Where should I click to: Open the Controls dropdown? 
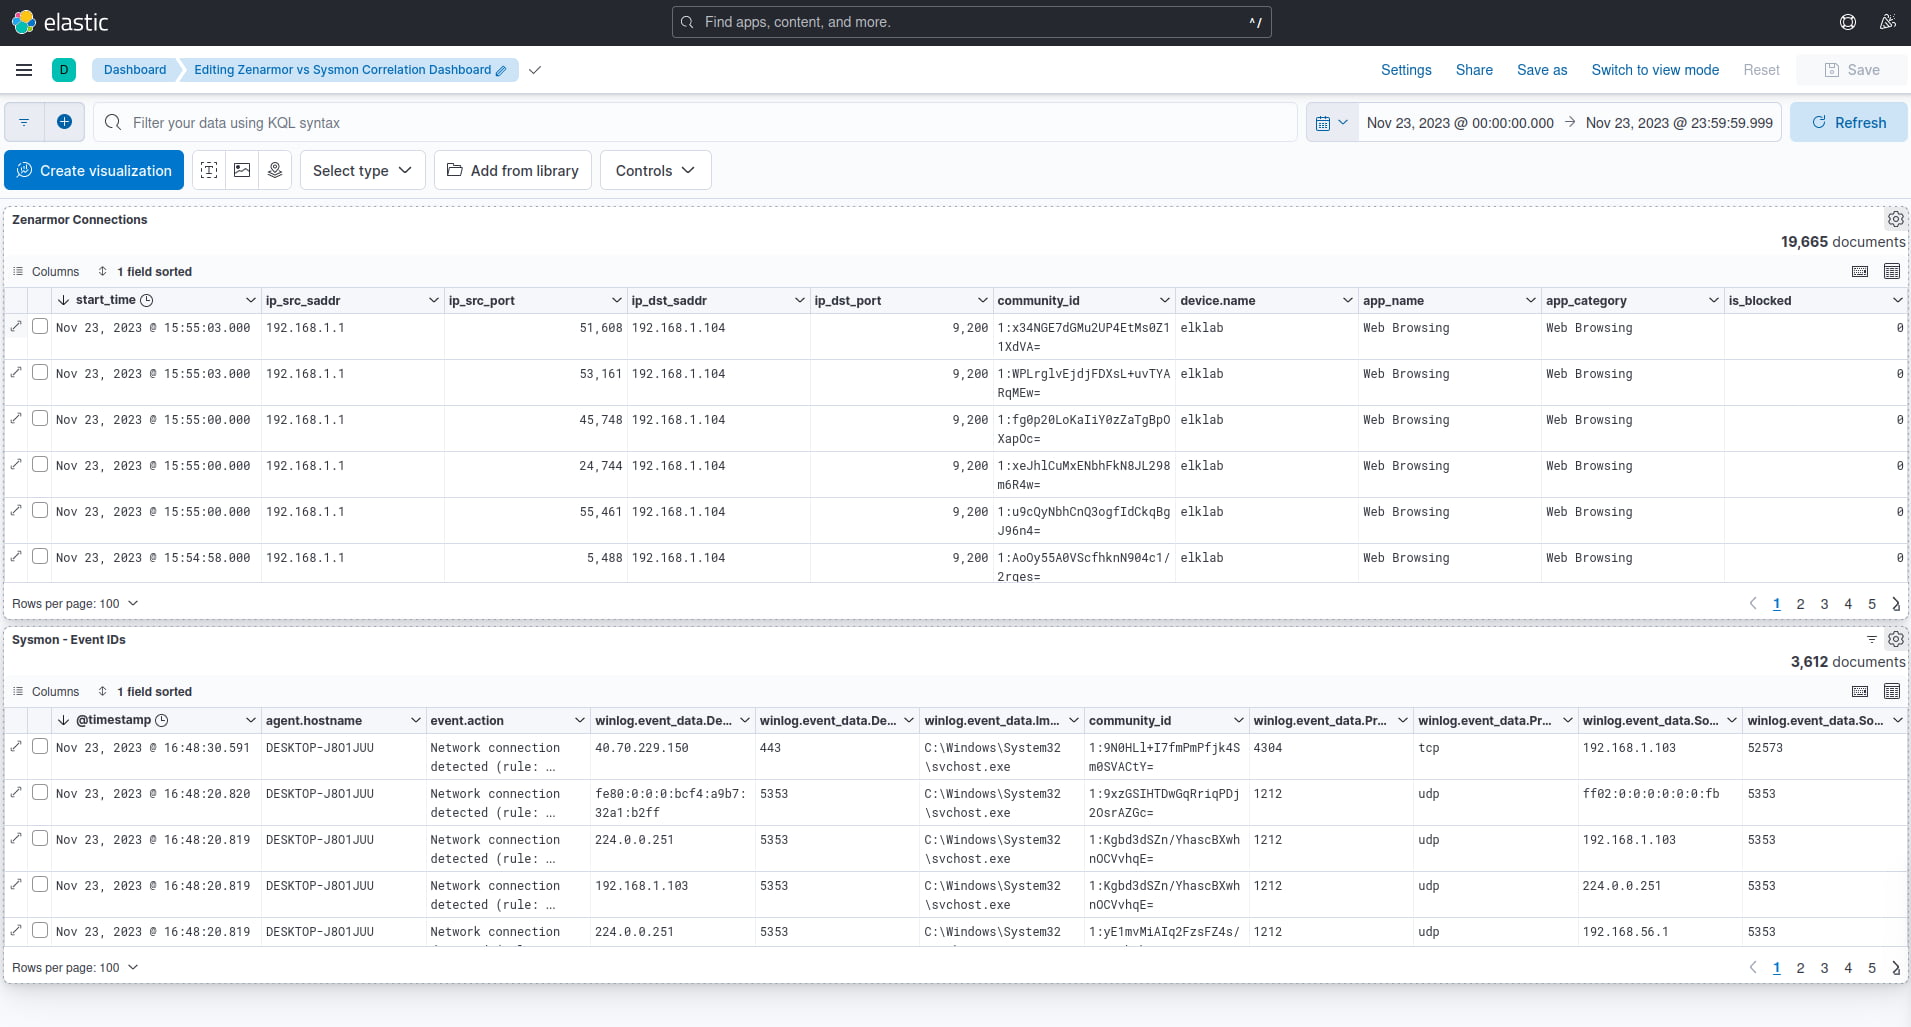(x=655, y=170)
